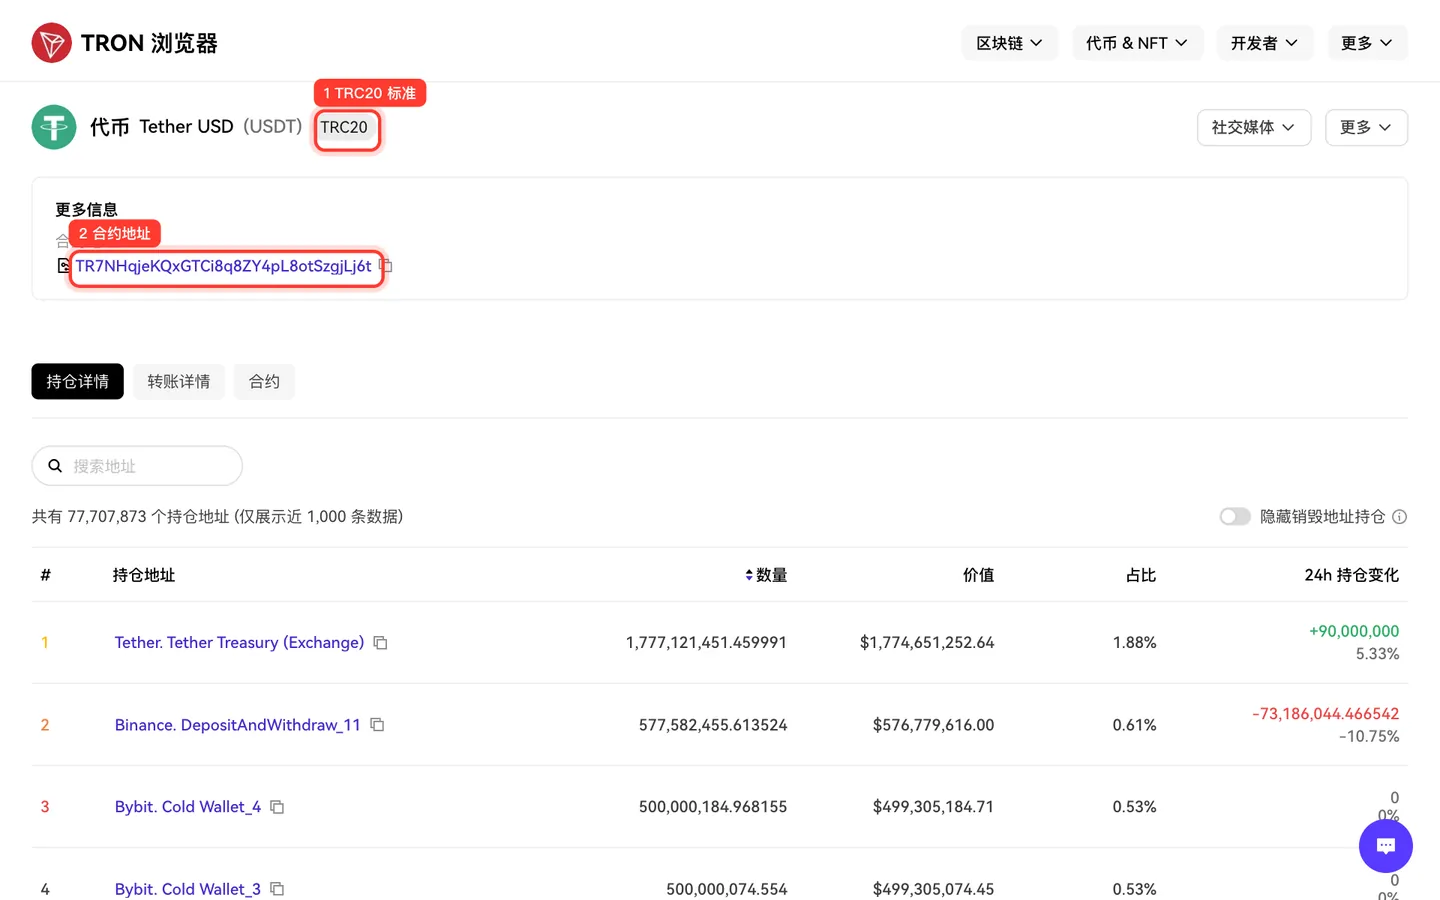Click the Tether USDT token icon
Viewport: 1440px width, 900px height.
click(54, 127)
